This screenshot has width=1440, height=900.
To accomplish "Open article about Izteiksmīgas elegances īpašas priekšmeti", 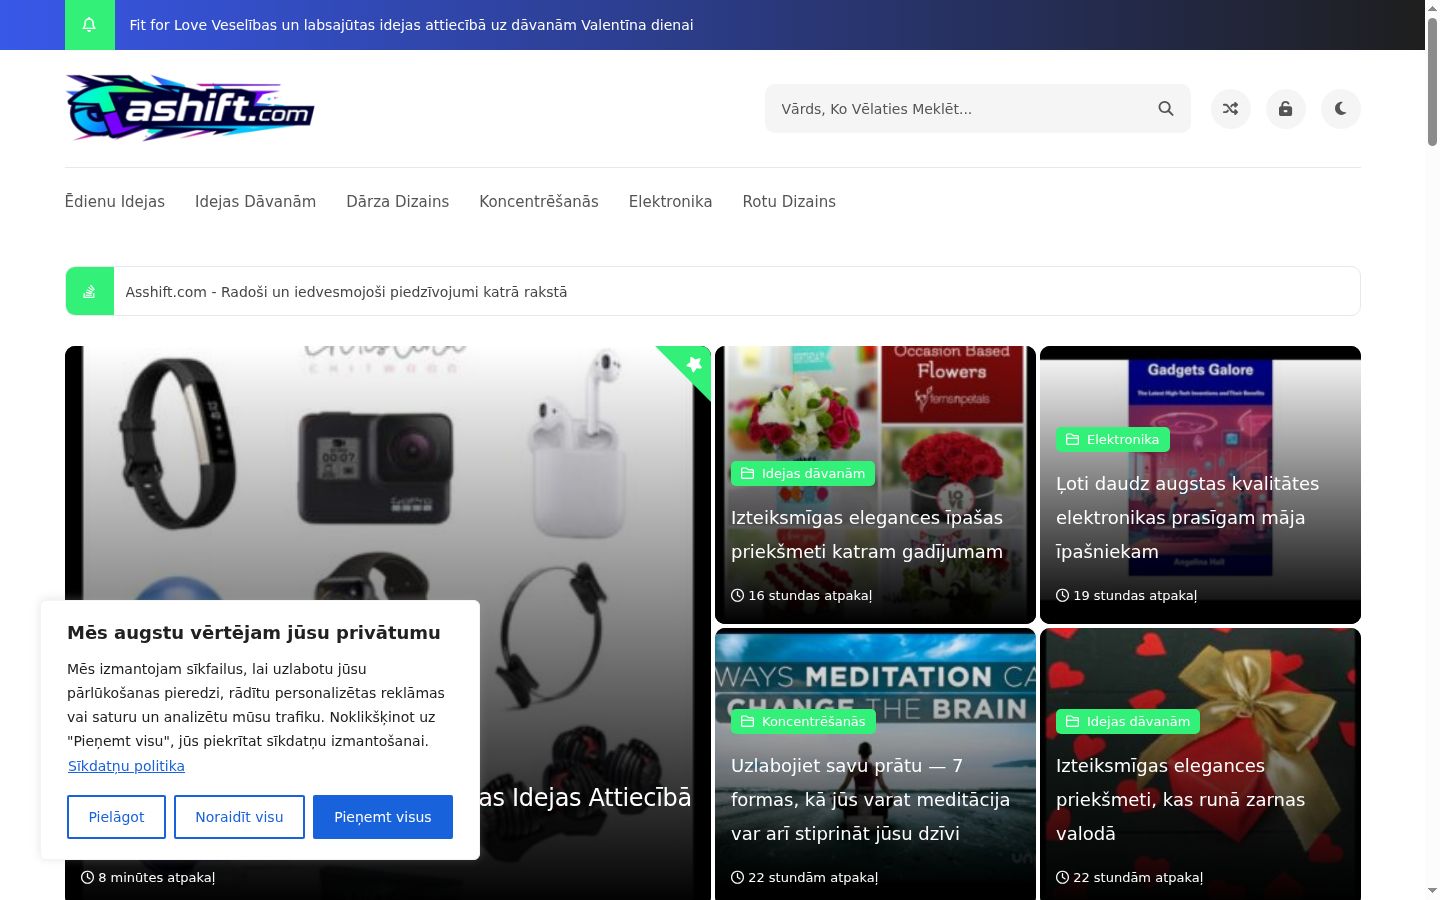I will point(867,534).
